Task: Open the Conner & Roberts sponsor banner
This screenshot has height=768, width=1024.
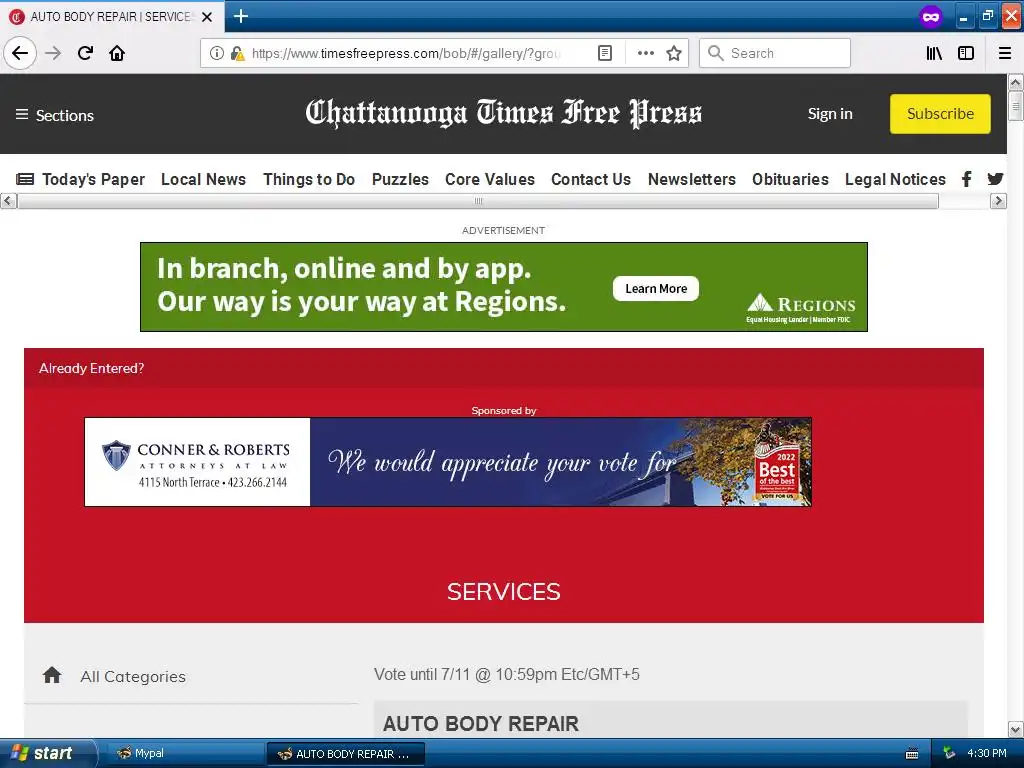Action: coord(448,462)
